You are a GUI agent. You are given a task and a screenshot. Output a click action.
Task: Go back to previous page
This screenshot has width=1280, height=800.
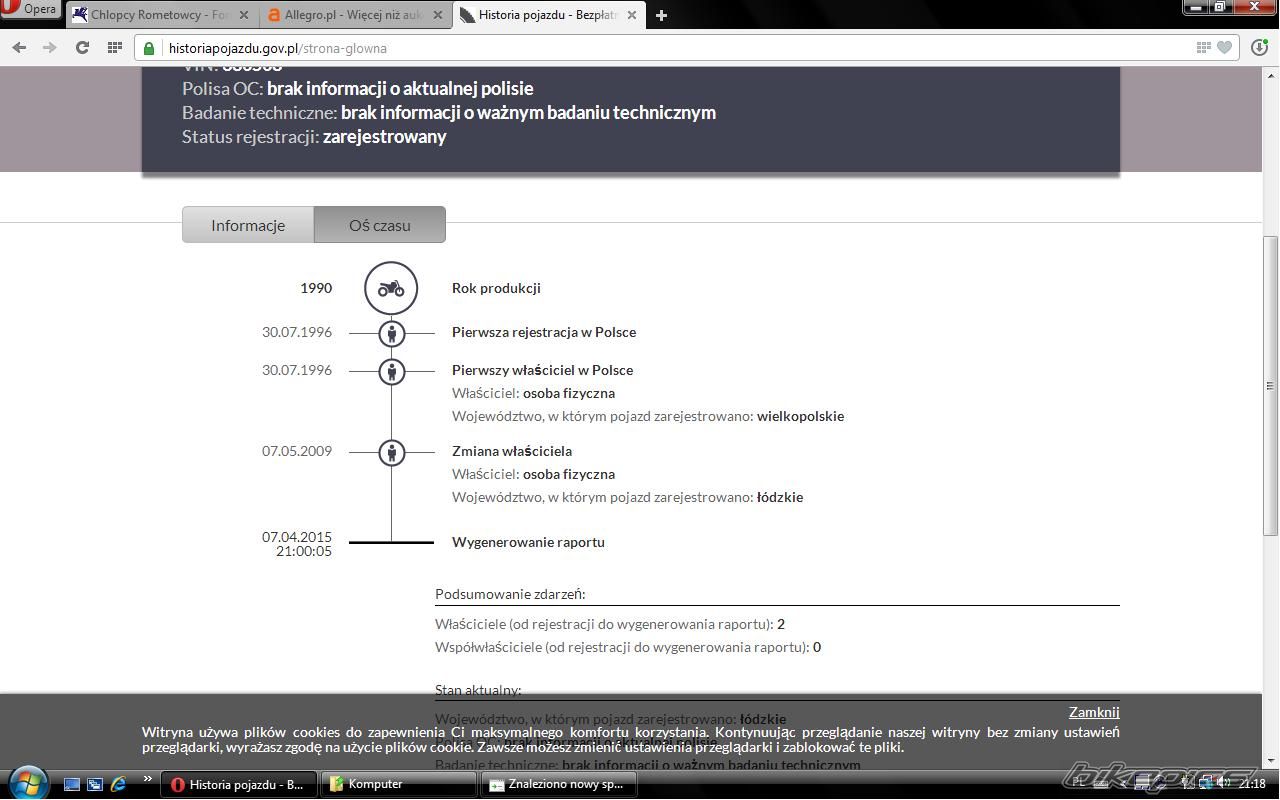coord(20,47)
